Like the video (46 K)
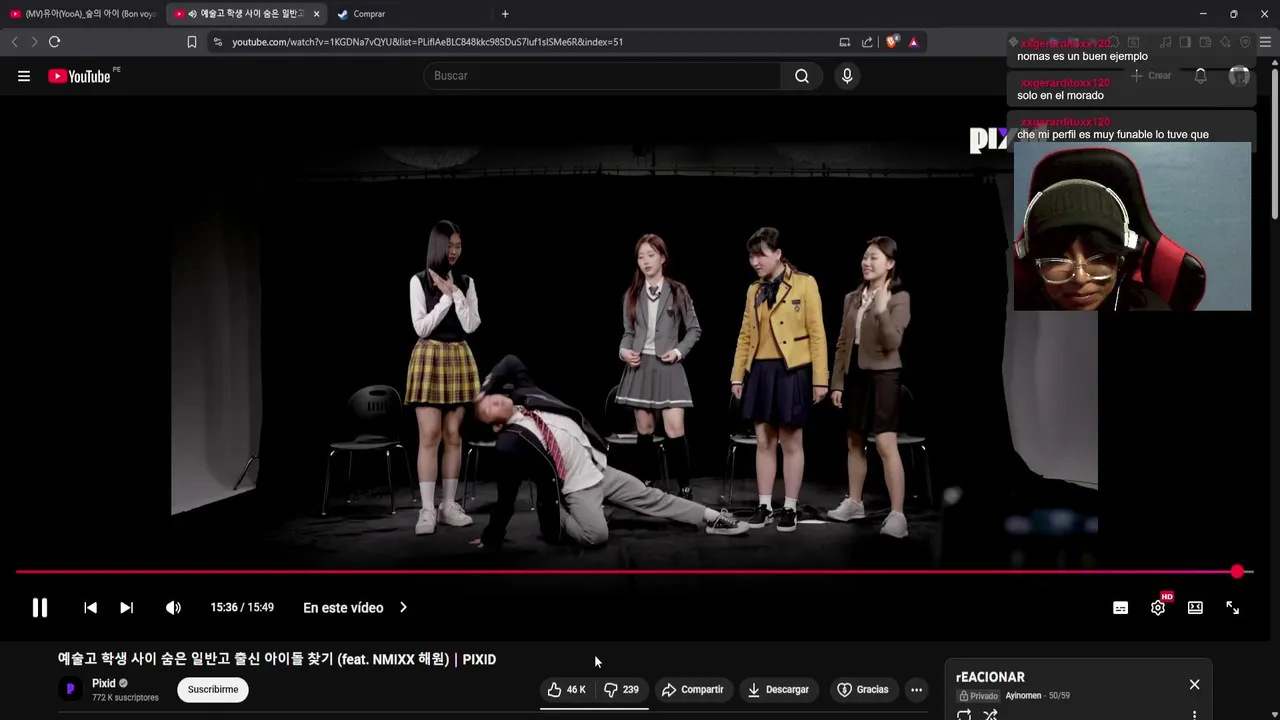The image size is (1280, 720). coord(566,689)
